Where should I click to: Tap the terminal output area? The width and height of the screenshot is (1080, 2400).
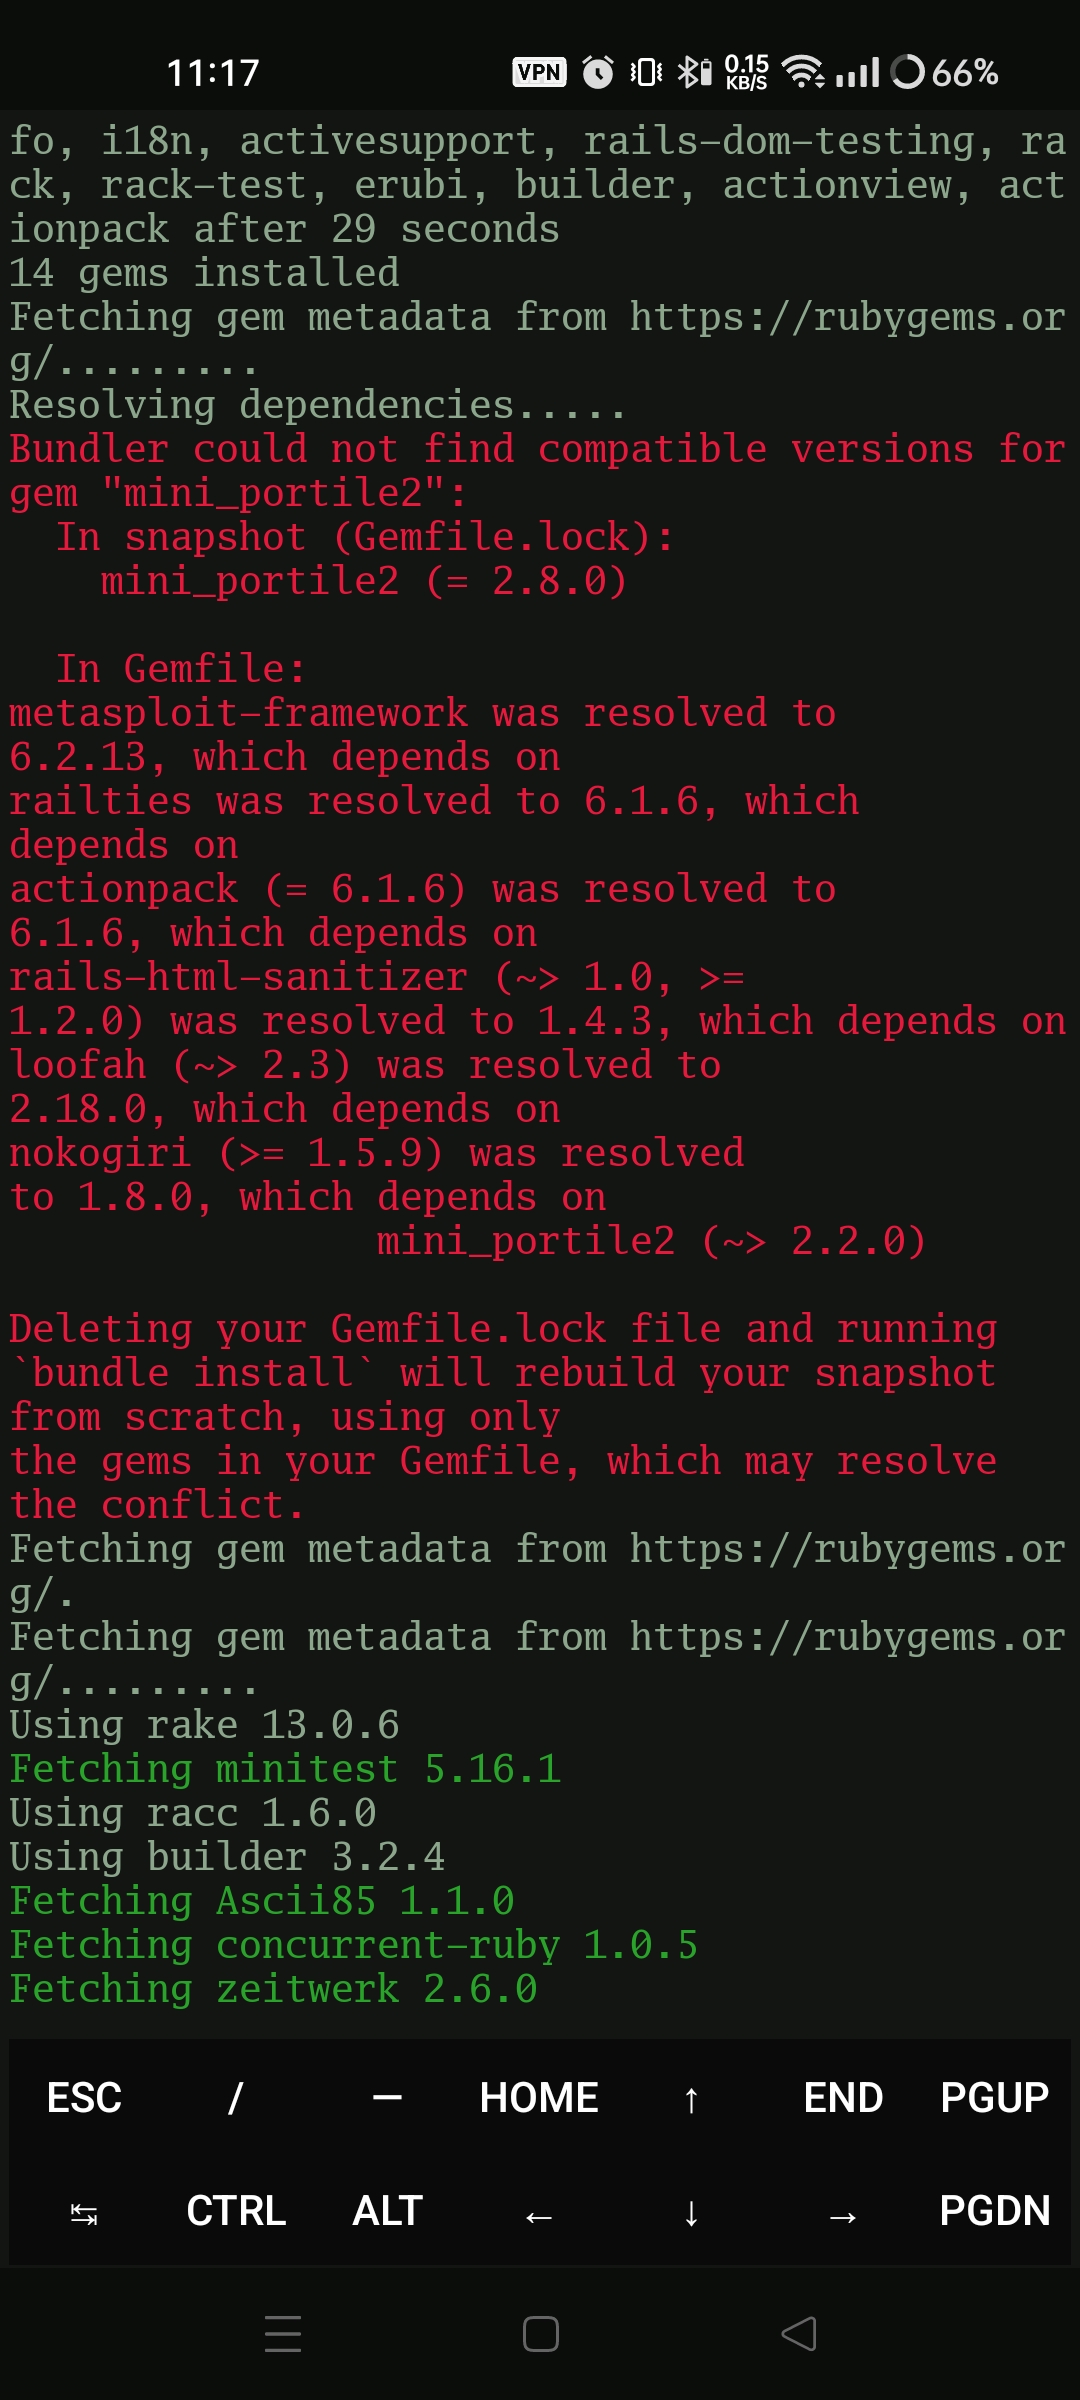540,1000
